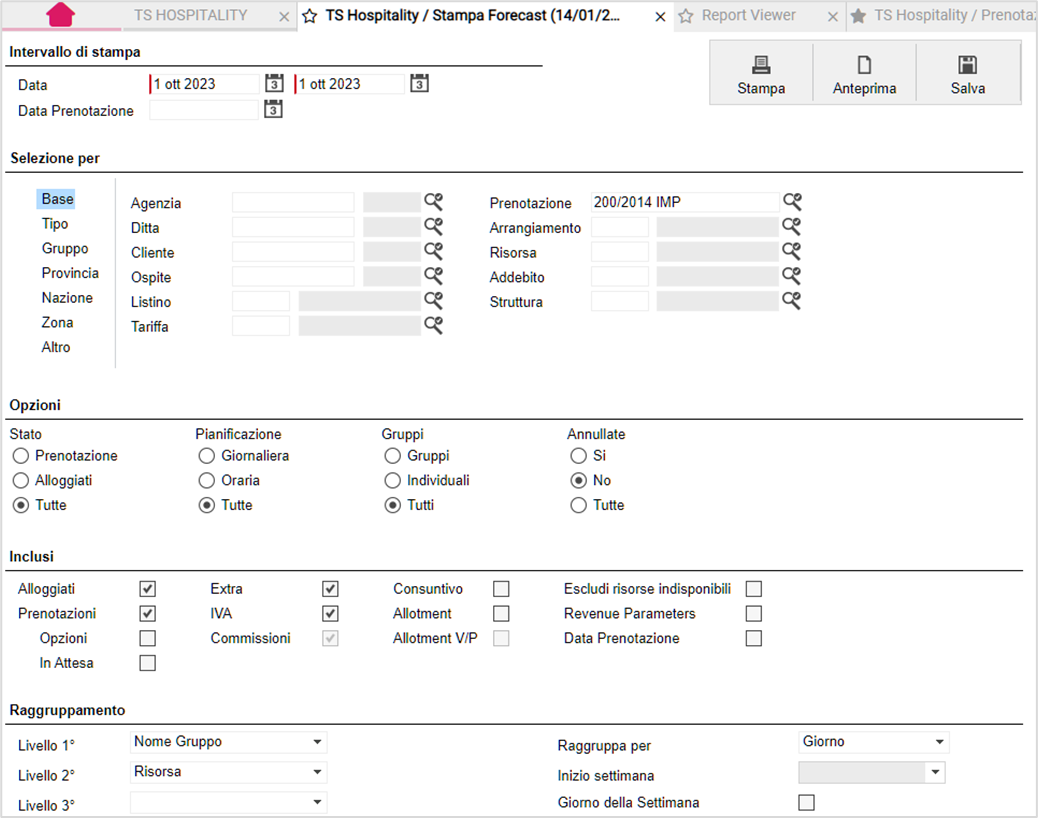The width and height of the screenshot is (1038, 818).
Task: Select Annullate Tutte radio
Action: point(579,505)
